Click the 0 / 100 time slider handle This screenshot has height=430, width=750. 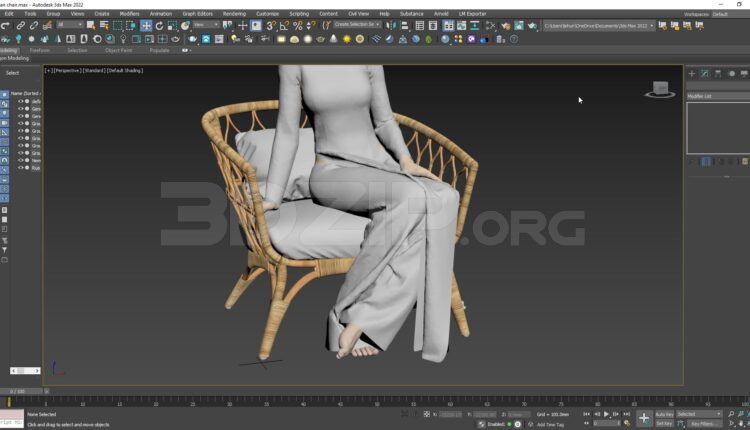tap(21, 391)
